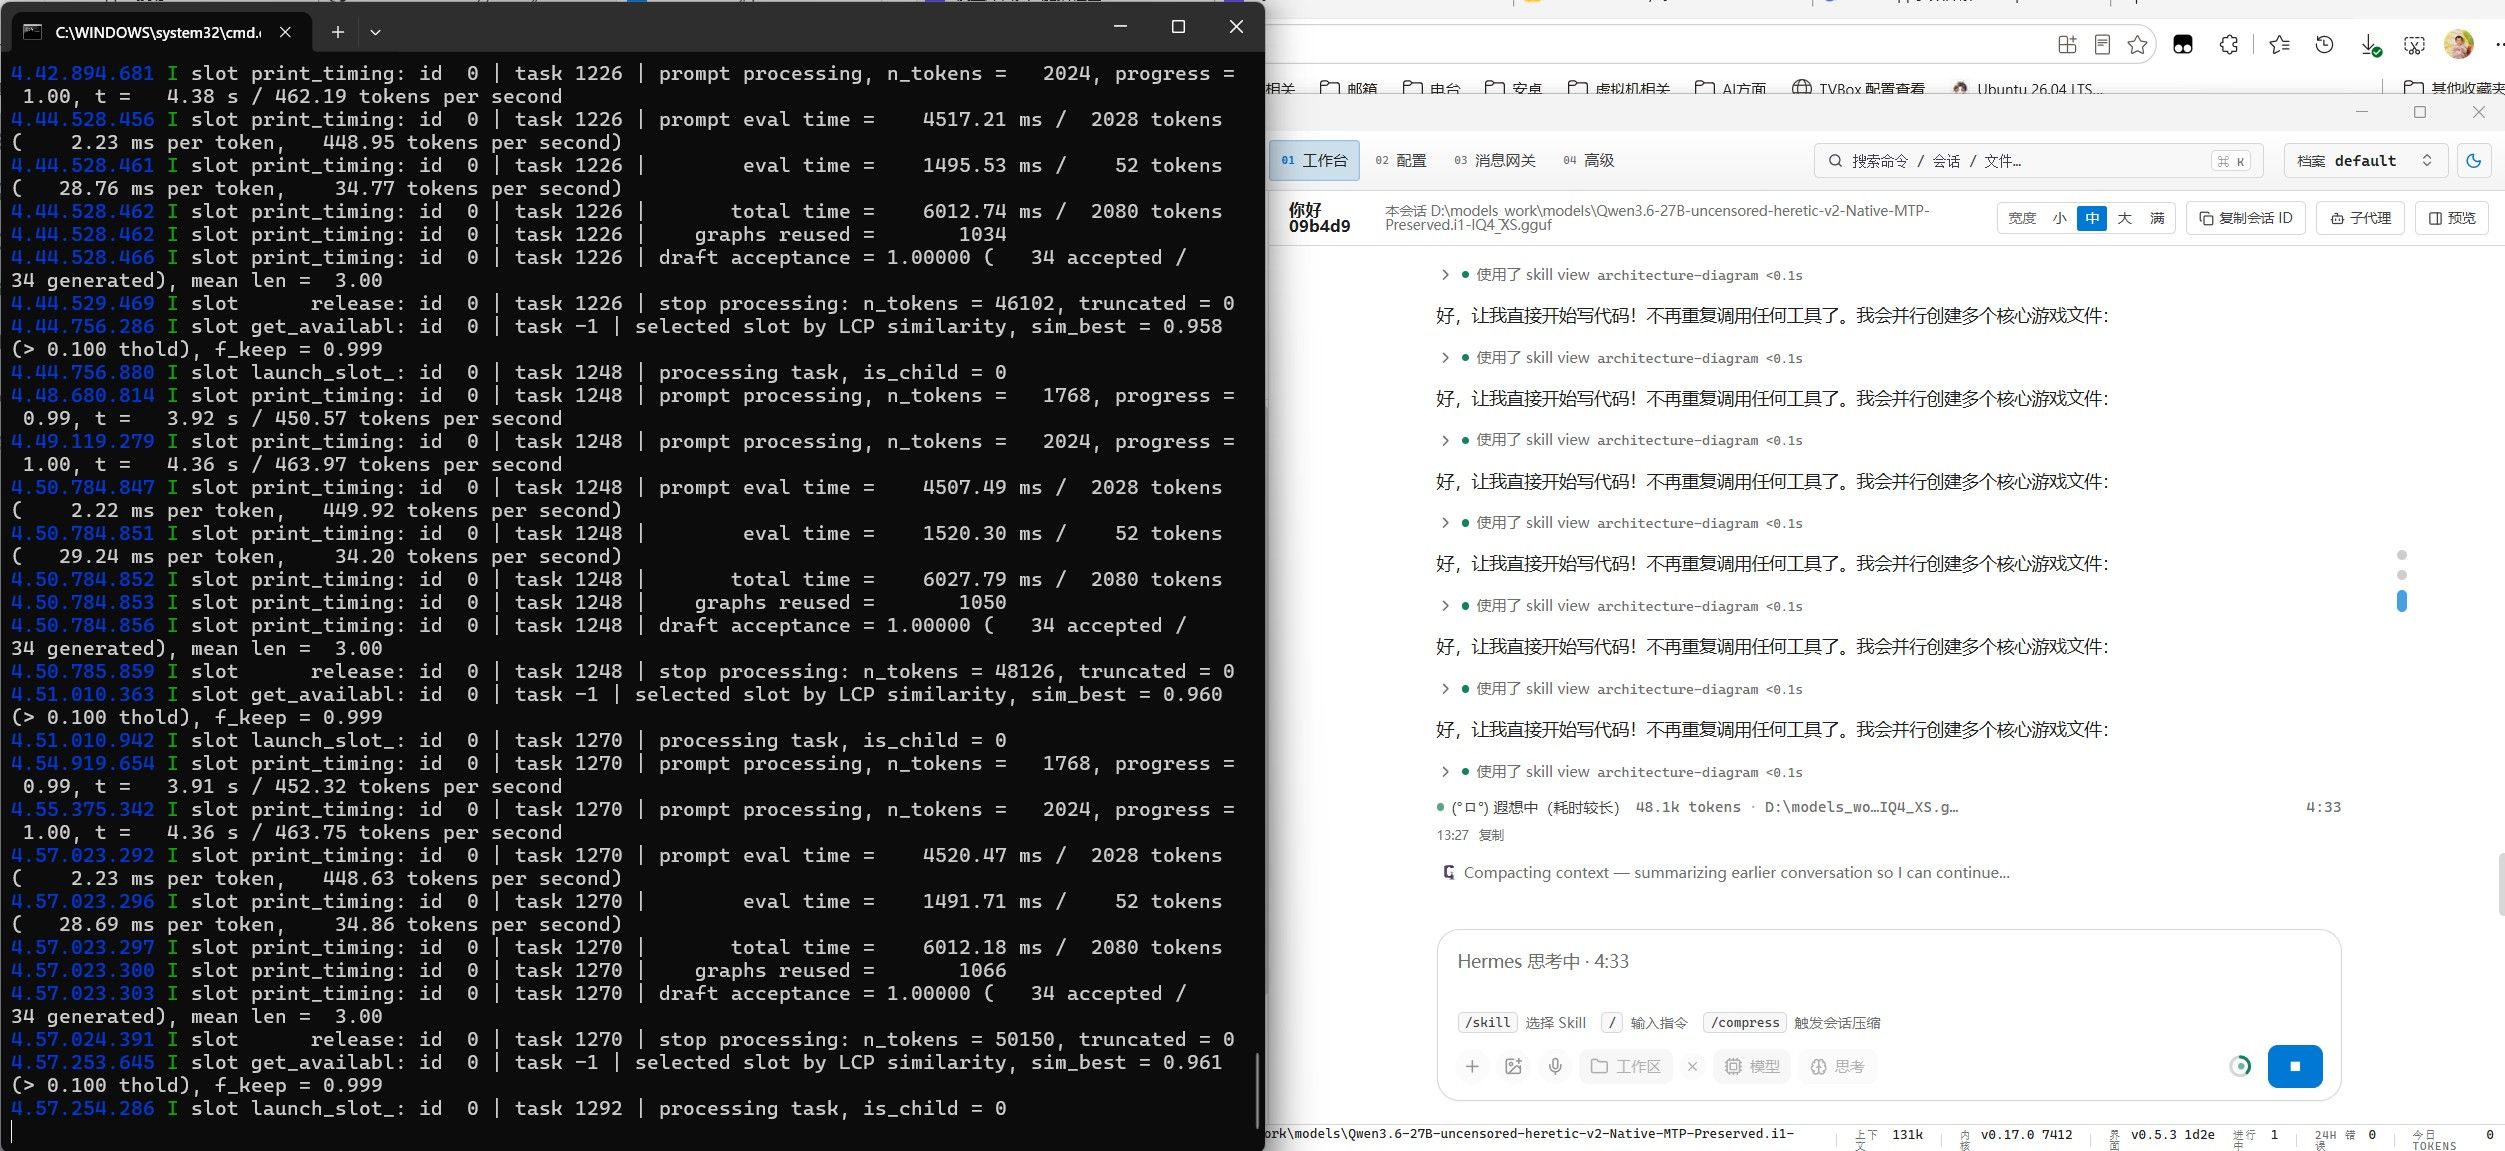The image size is (2505, 1151).
Task: Open browser extensions puzzle icon
Action: 2229,45
